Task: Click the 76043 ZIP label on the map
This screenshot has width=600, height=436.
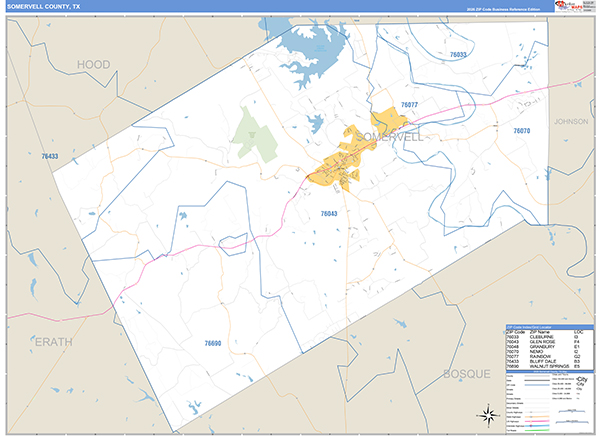Action: coord(329,214)
